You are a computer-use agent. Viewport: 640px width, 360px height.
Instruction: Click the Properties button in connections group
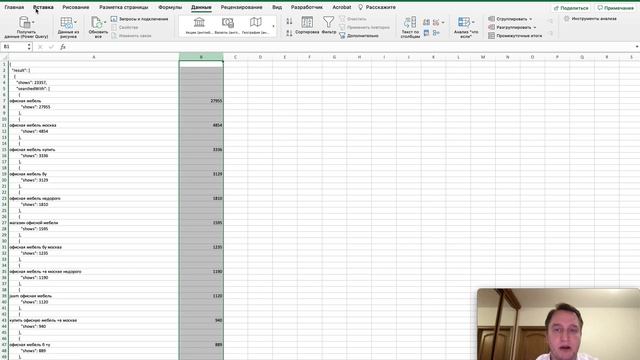(x=124, y=27)
